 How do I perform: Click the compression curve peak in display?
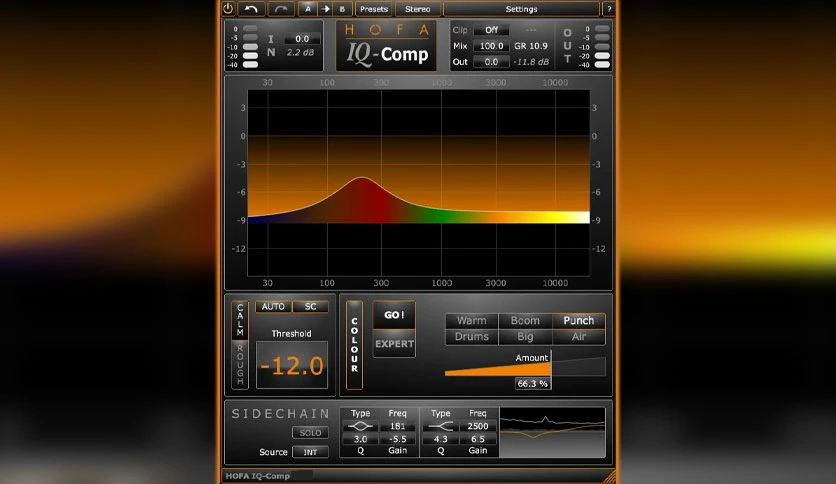click(x=363, y=178)
